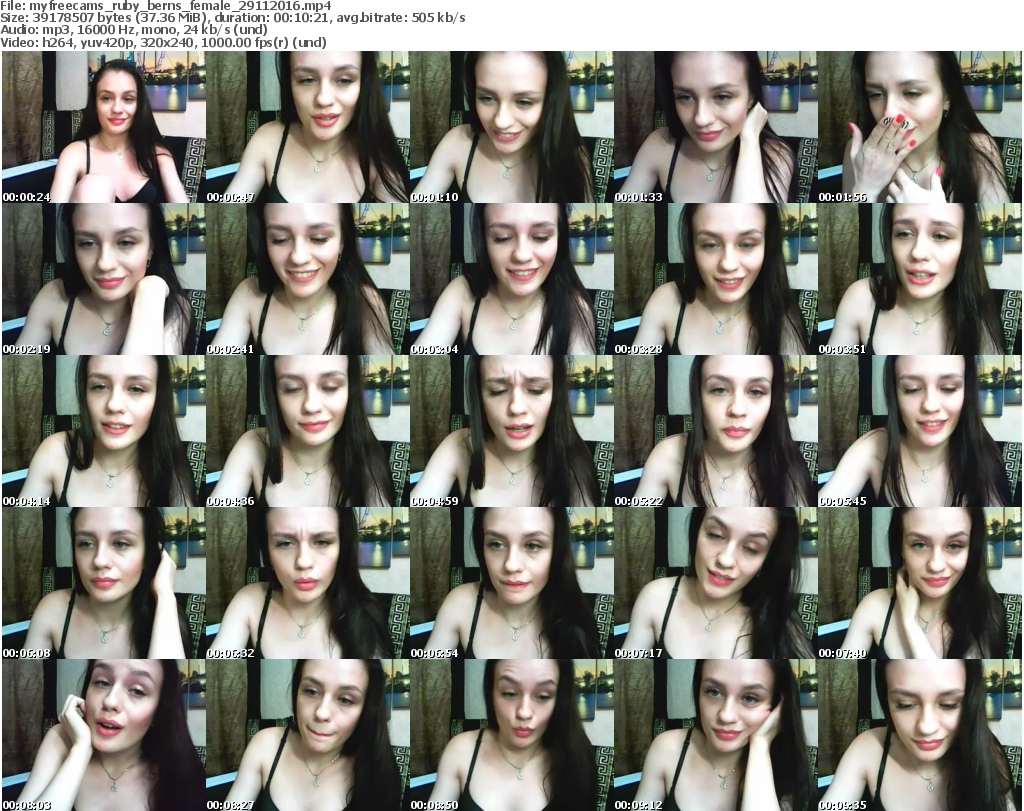1024x811 pixels.
Task: Open the last frame at 00:09:35
Action: pyautogui.click(x=919, y=735)
